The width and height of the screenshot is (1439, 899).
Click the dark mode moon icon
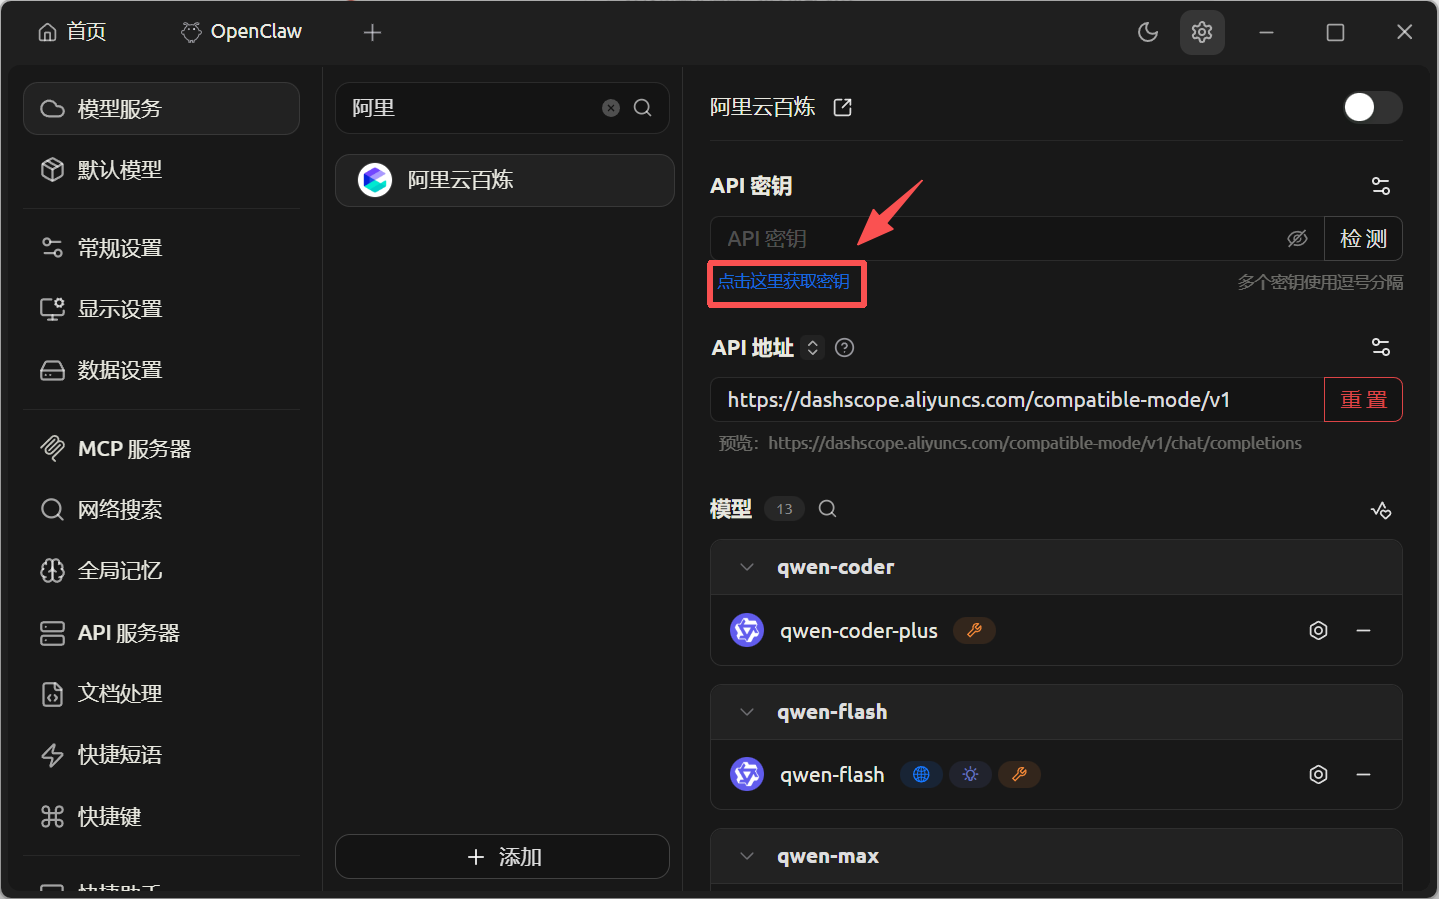click(x=1148, y=32)
